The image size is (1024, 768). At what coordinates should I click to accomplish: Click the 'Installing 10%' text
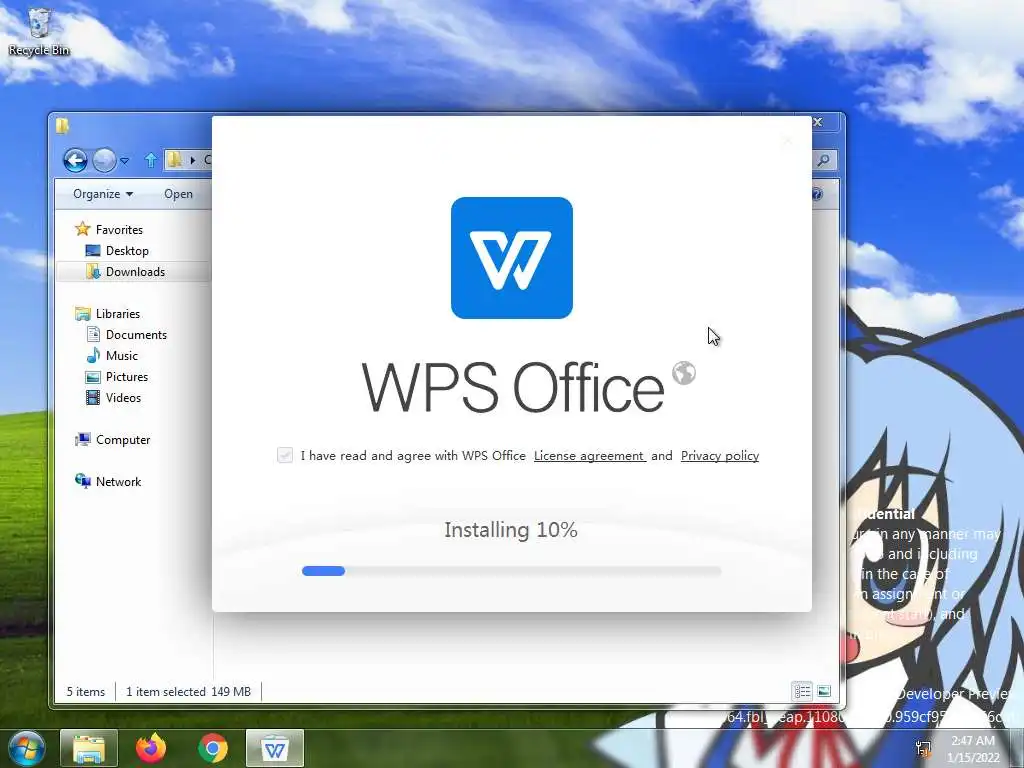pyautogui.click(x=511, y=530)
